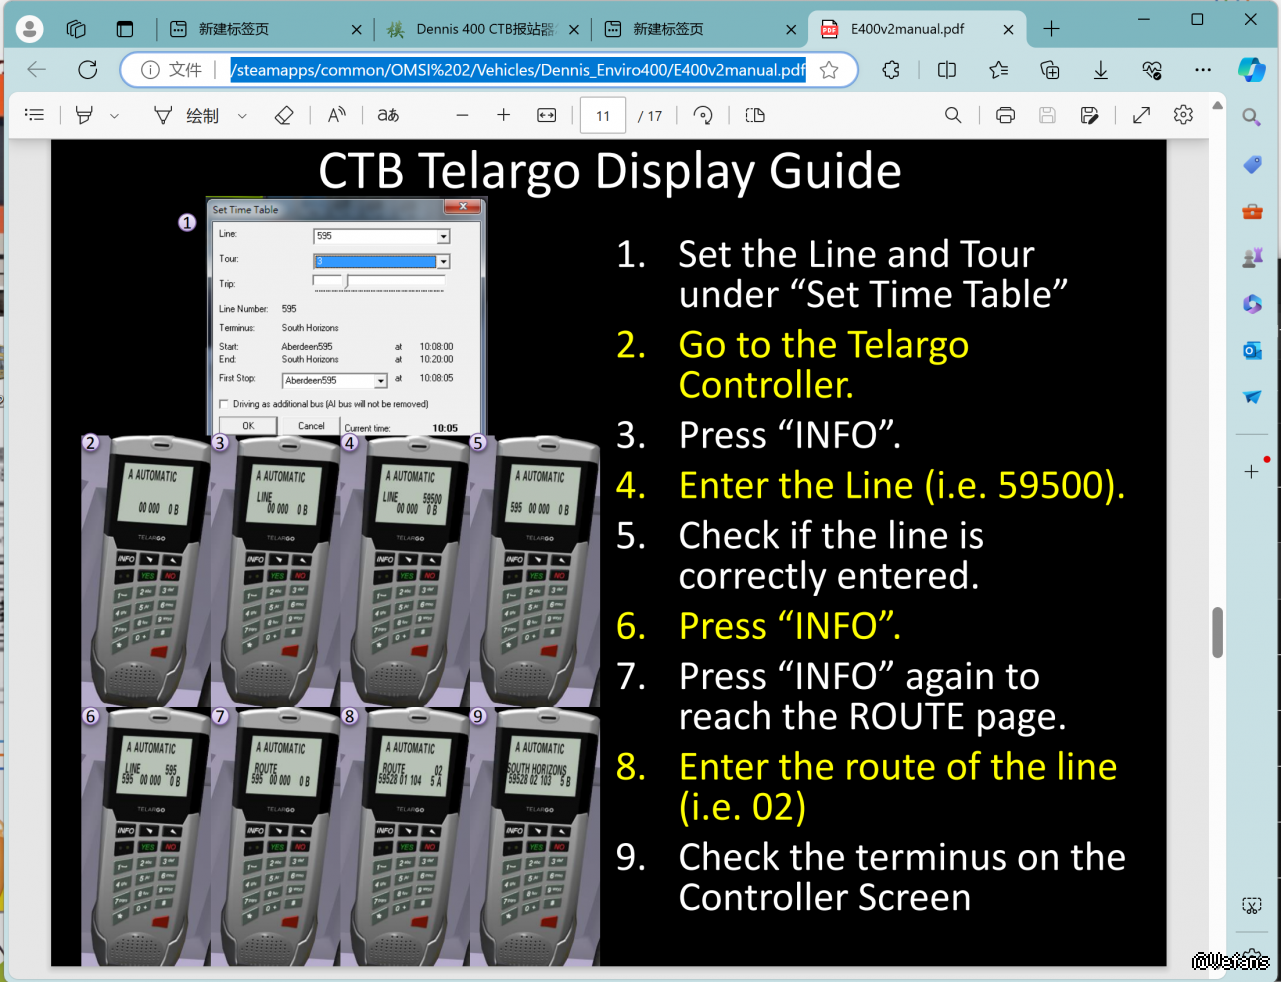The width and height of the screenshot is (1281, 982).
Task: Close the Dennis 400 CTB报站器 tab
Action: 574,29
